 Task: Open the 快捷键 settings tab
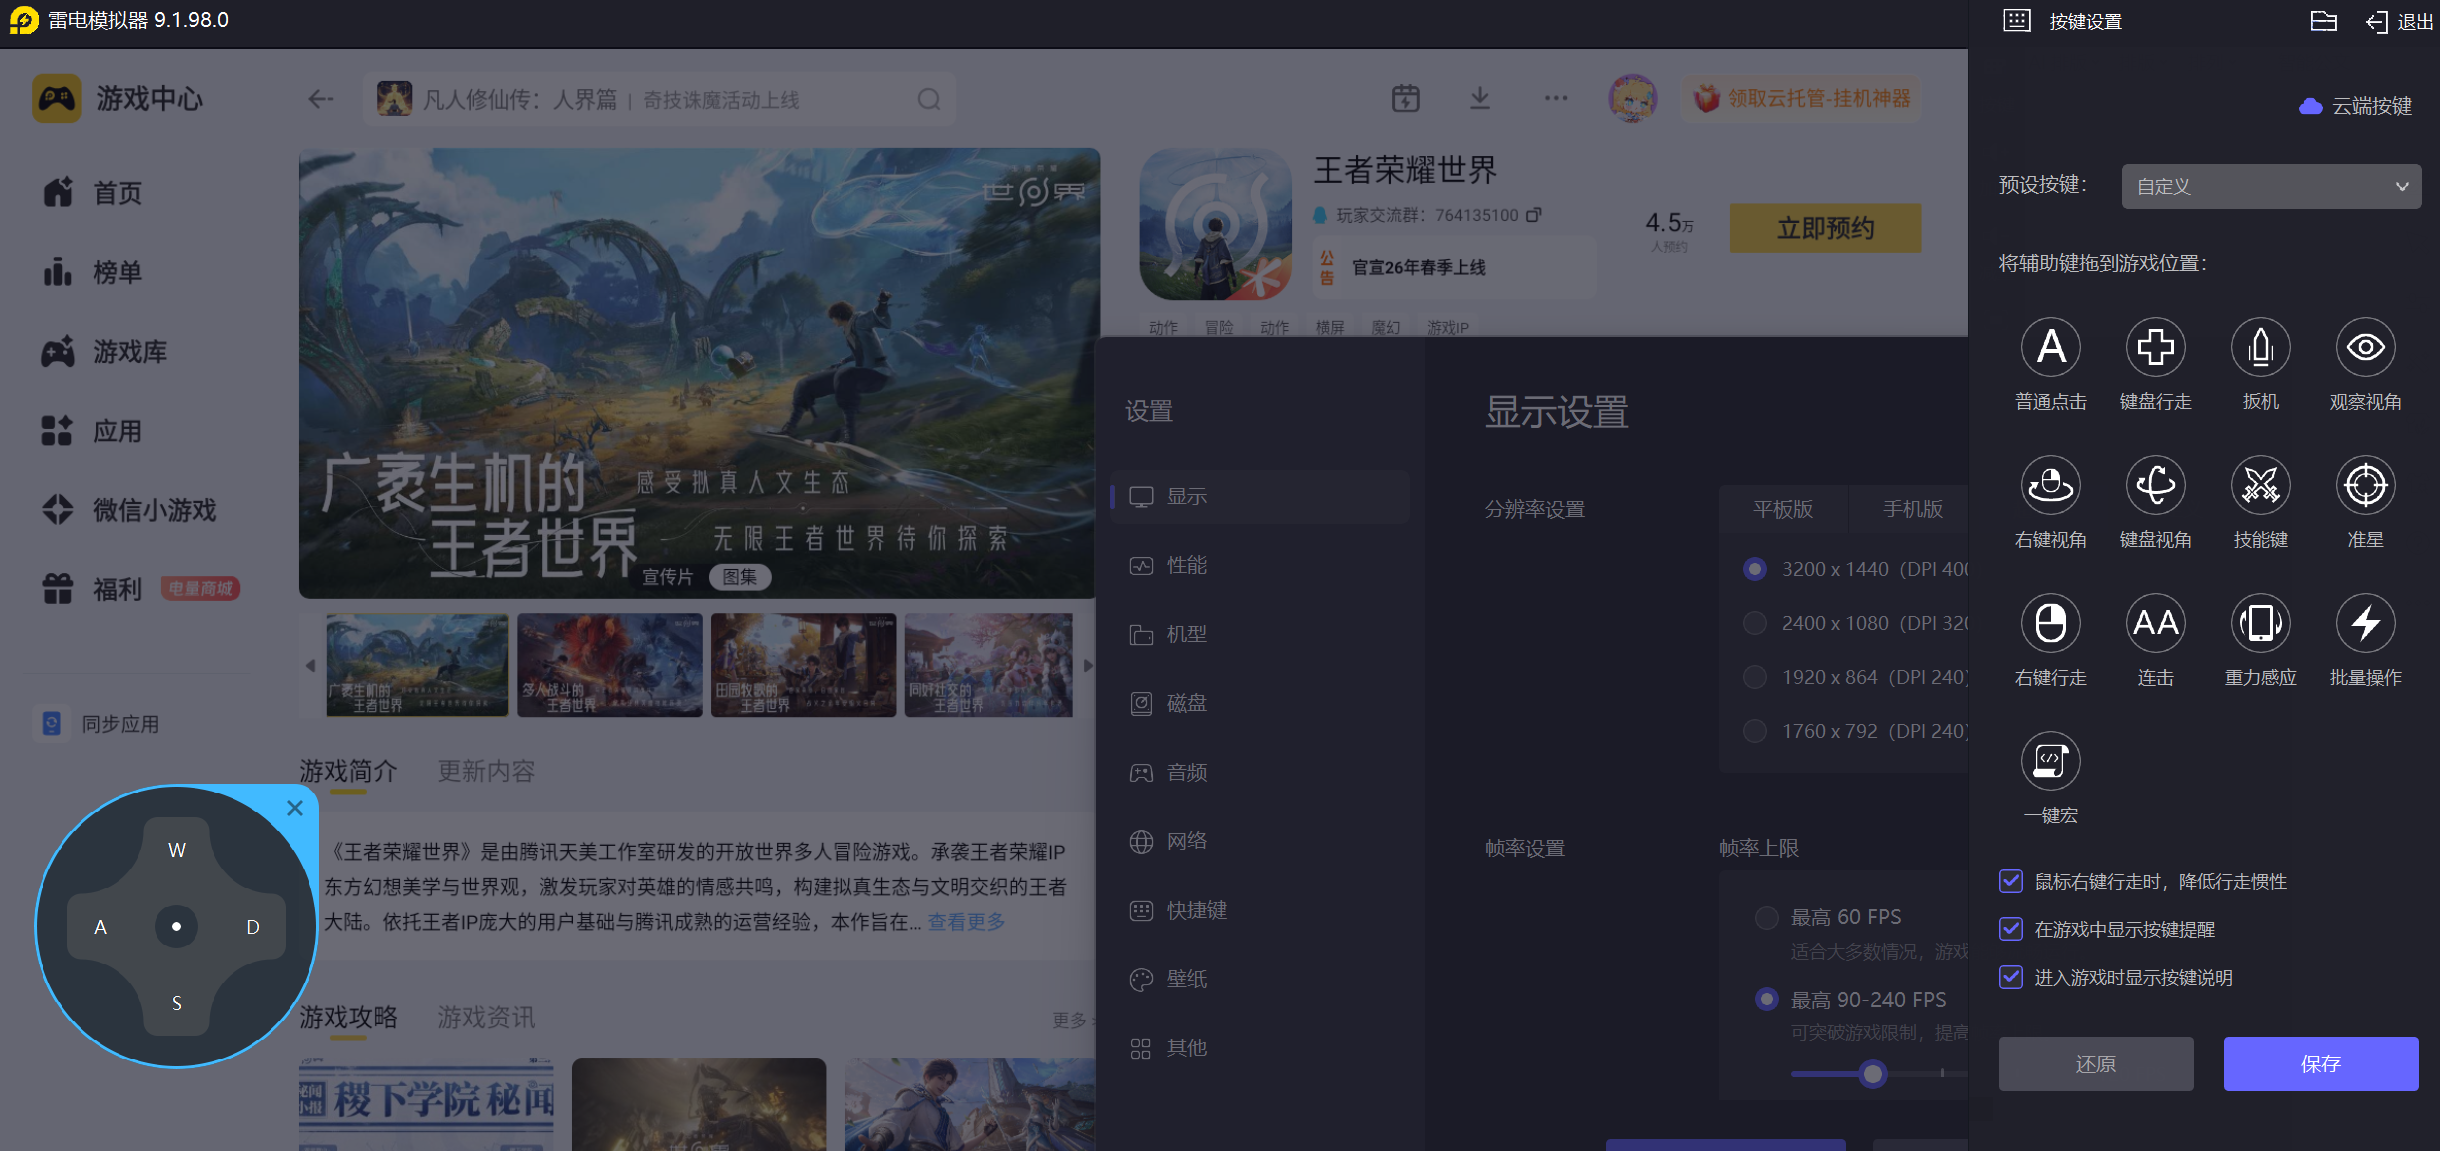pos(1260,911)
